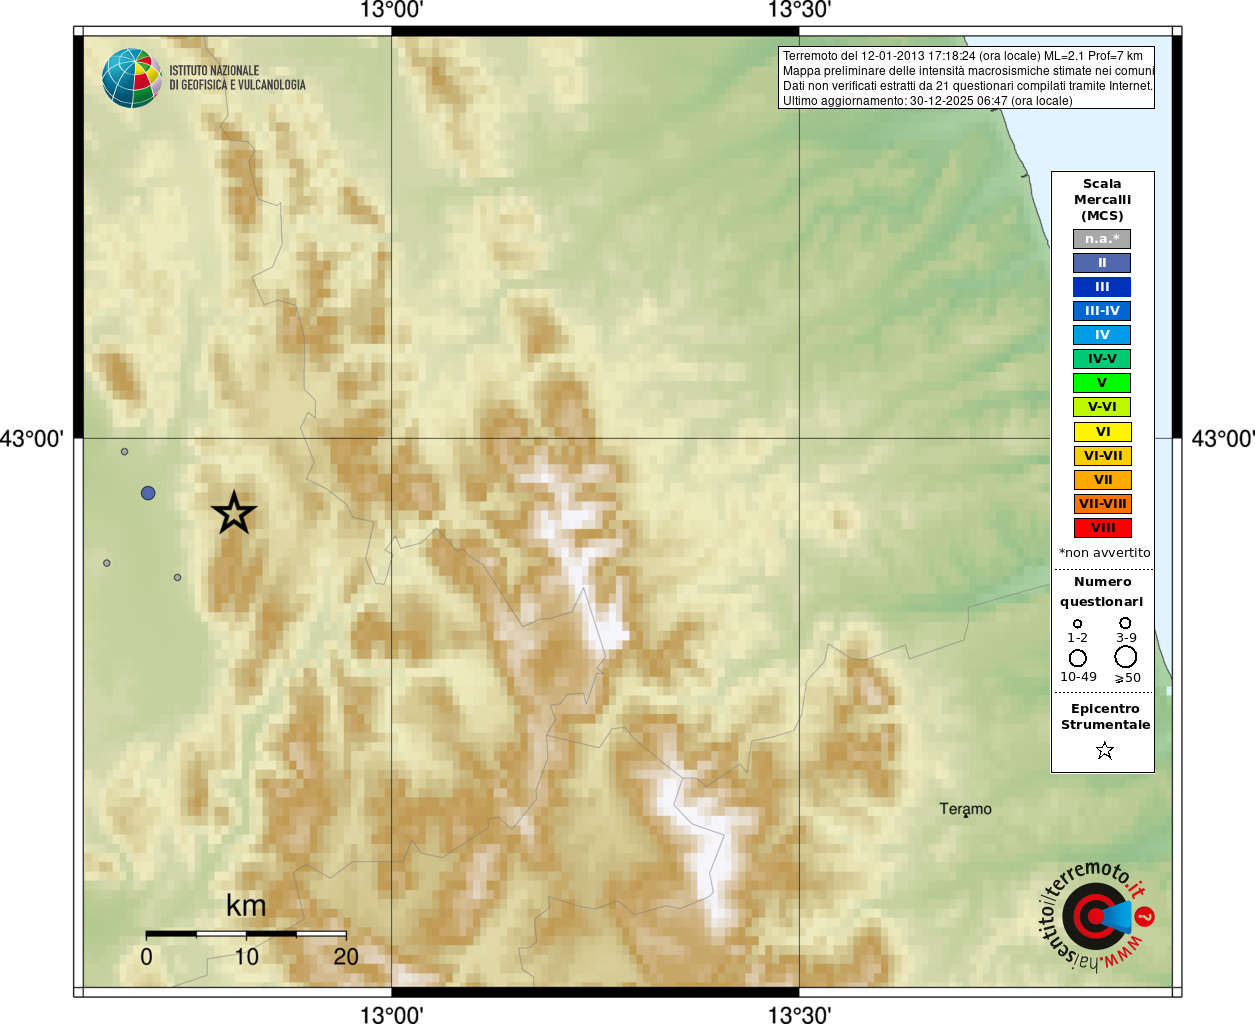Viewport: 1255px width, 1024px height.
Task: Click the 'Mappa preliminare delle intensità' text line
Action: [968, 71]
